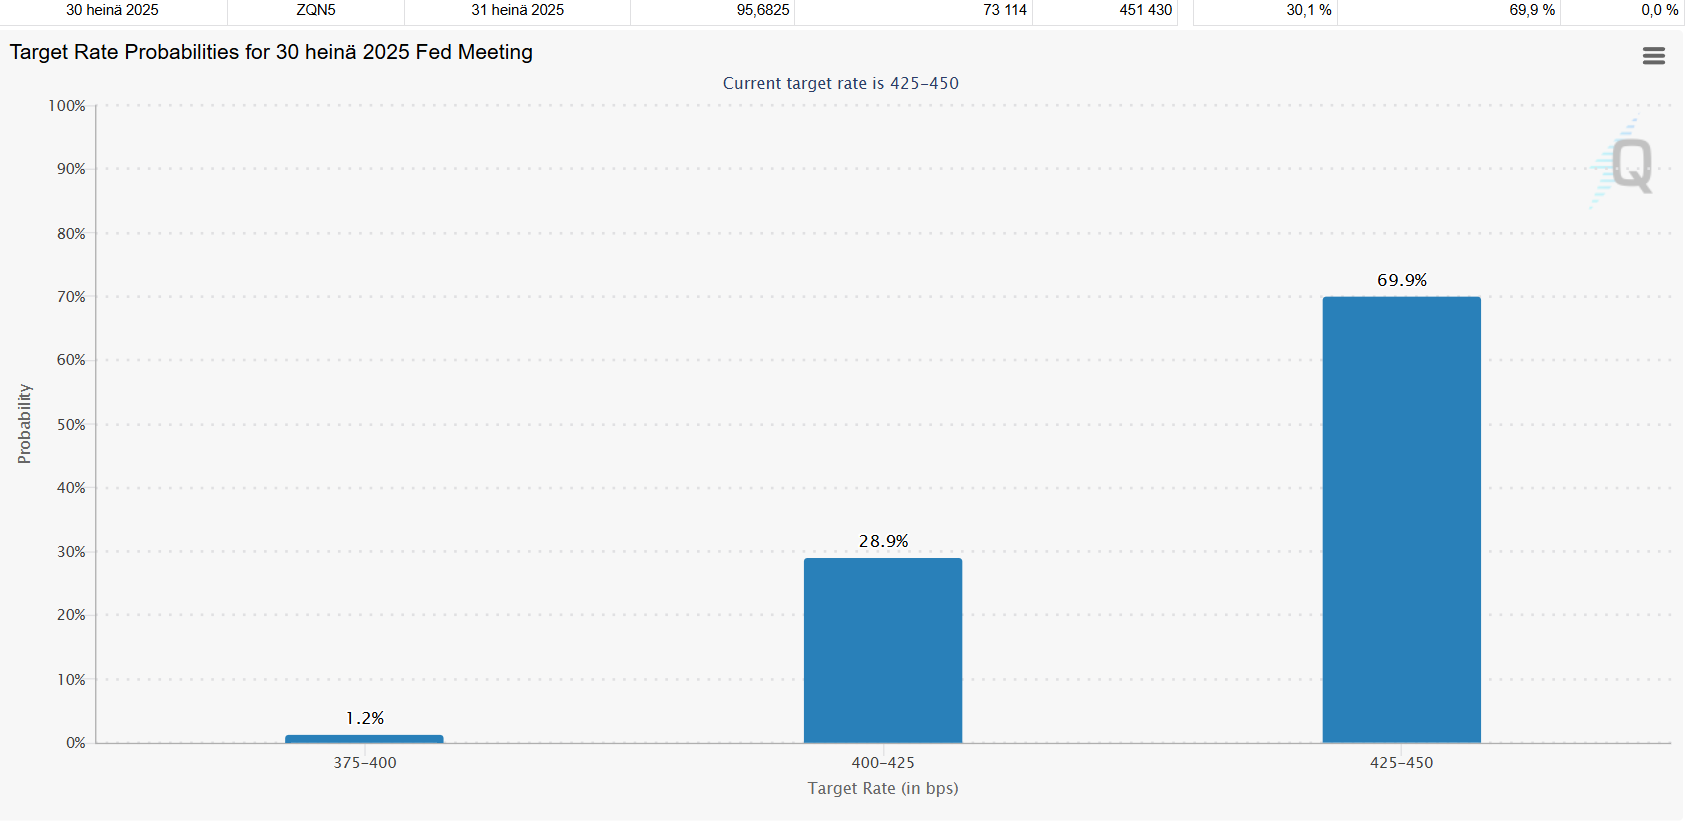Click the 30 heinä 2025 table cell
The height and width of the screenshot is (828, 1697).
(x=112, y=10)
